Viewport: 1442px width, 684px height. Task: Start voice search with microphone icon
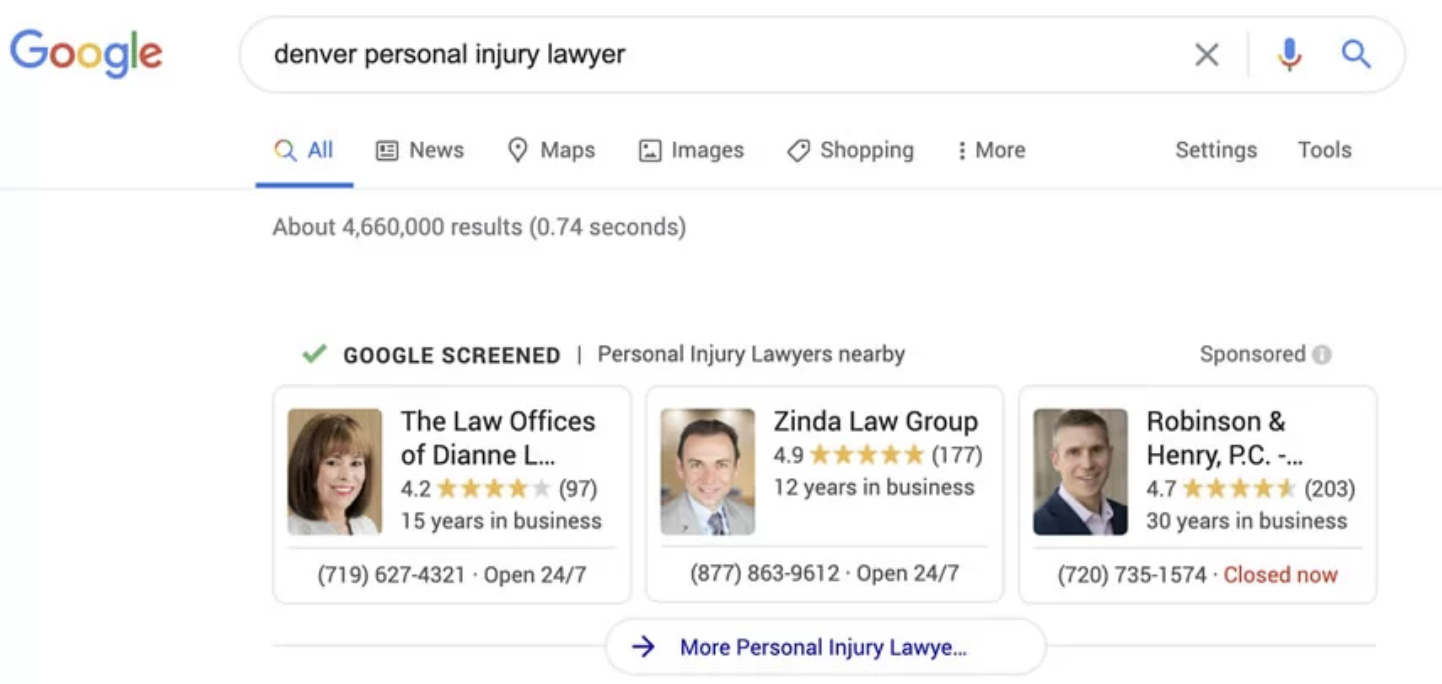point(1290,55)
